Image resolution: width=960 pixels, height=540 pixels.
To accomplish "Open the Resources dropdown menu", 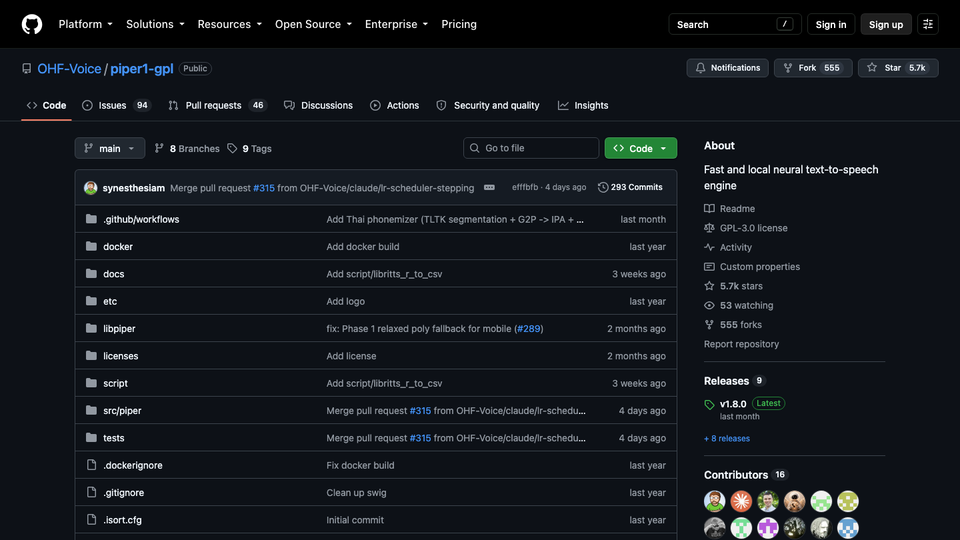I will [230, 24].
